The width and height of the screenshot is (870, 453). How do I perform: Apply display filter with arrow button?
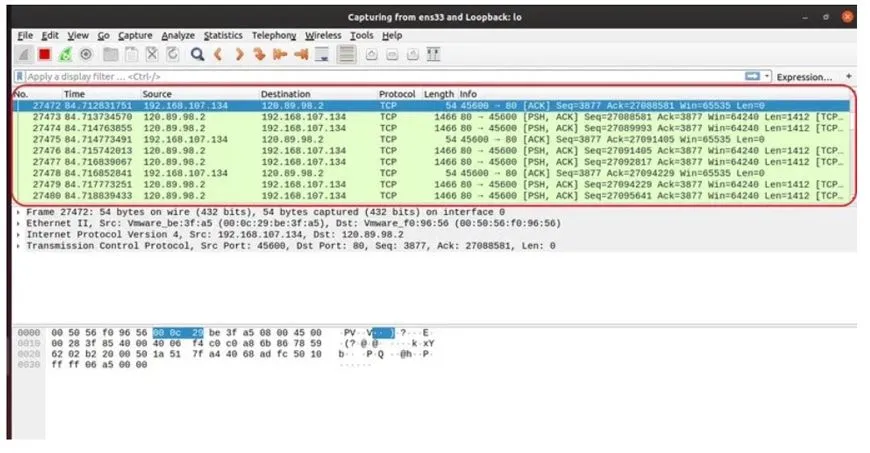coord(752,76)
